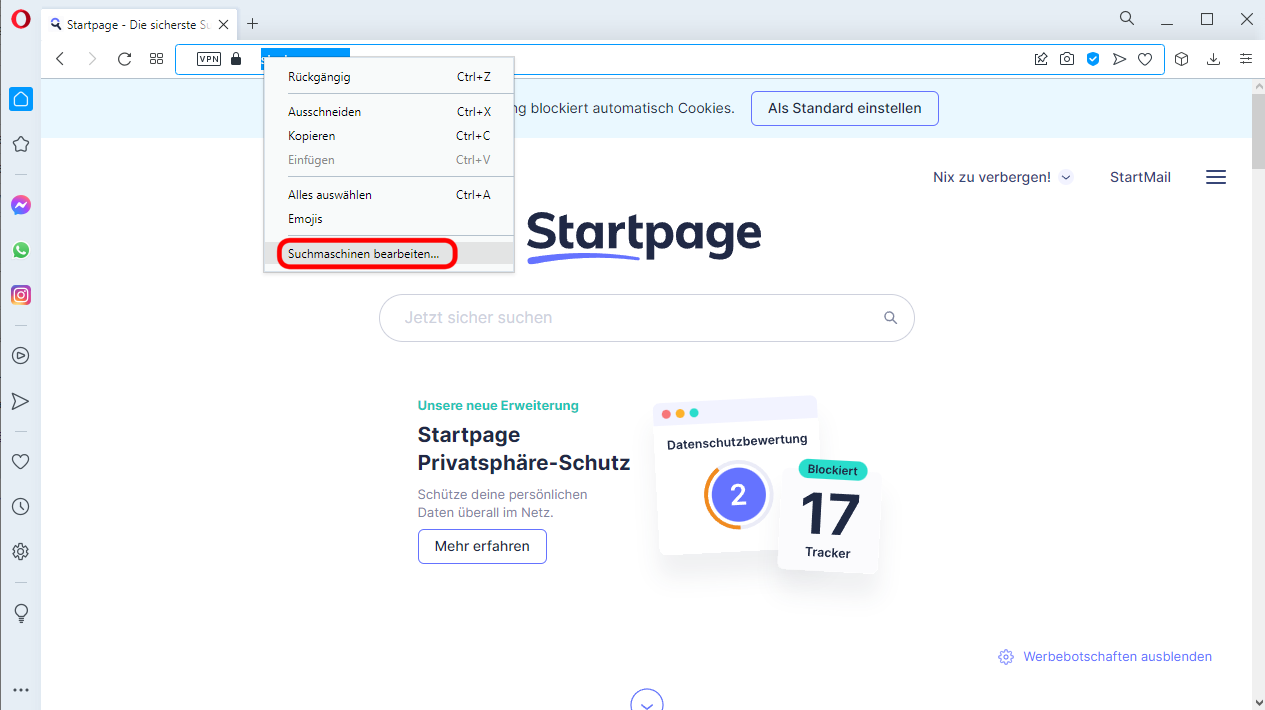Screen dimensions: 1265x710
Task: Toggle the VPN badge in address bar
Action: coord(209,59)
